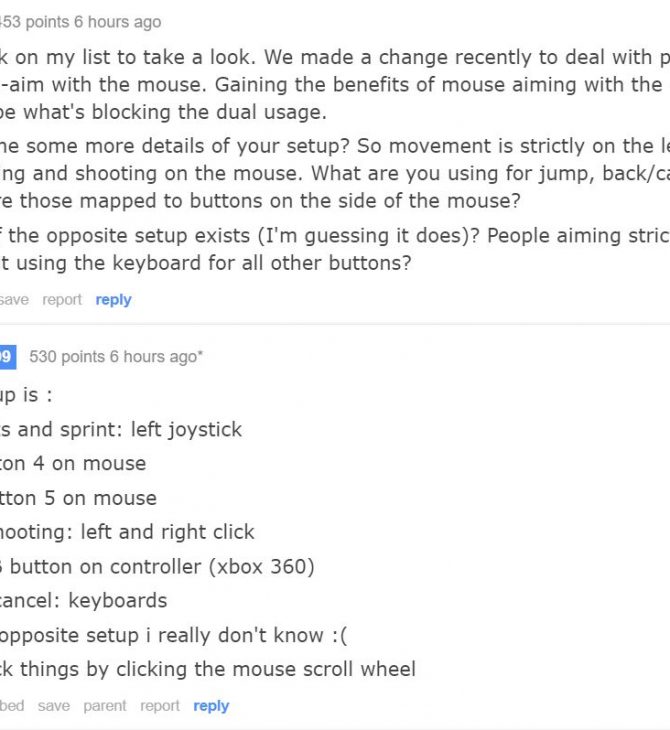This screenshot has width=670, height=730.
Task: Click reply under the xbox 360 setup comment
Action: click(x=211, y=706)
